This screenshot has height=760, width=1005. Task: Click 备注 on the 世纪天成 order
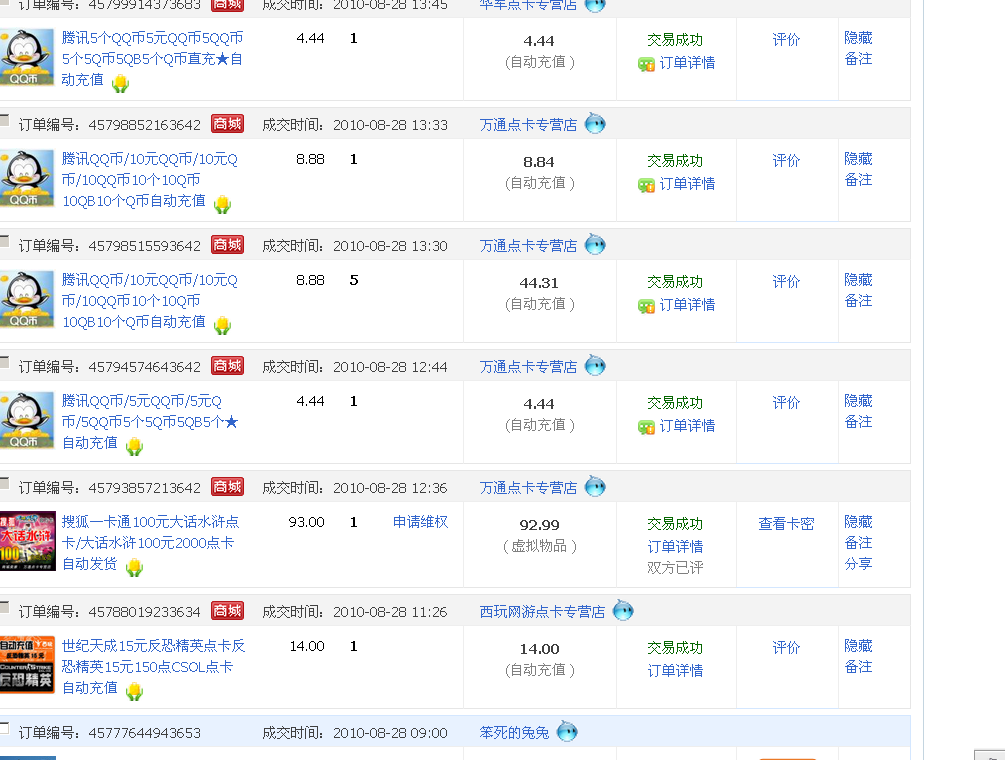point(858,667)
